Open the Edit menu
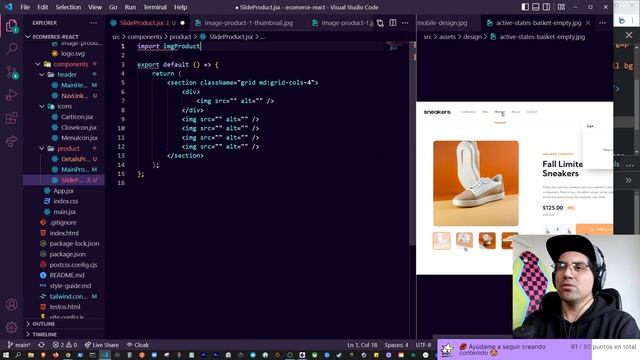 (42, 7)
